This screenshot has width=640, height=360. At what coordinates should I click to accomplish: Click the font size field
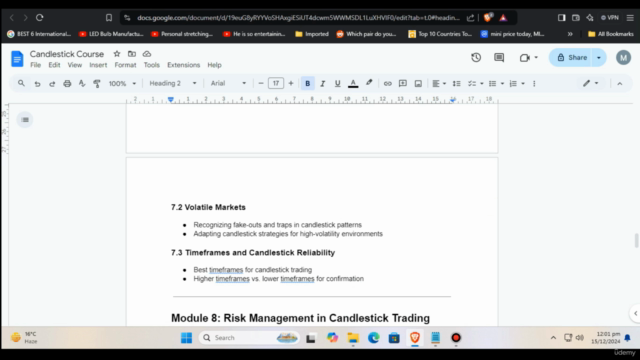click(276, 84)
